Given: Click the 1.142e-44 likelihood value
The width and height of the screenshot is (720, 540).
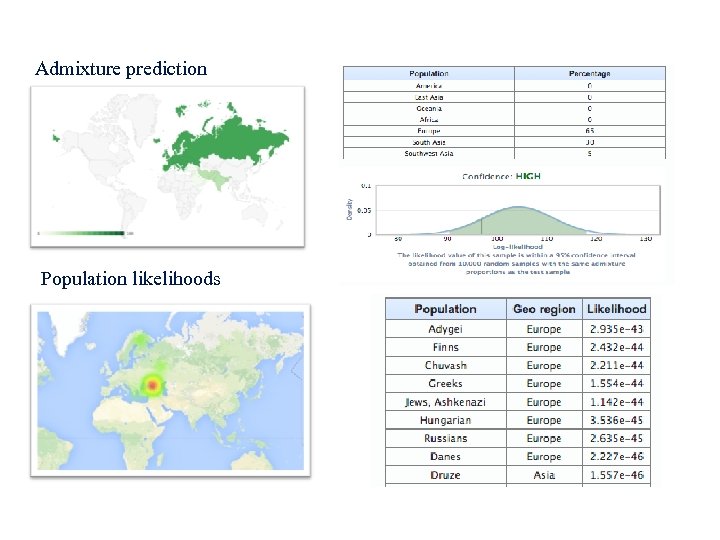Looking at the screenshot, I should pyautogui.click(x=617, y=402).
